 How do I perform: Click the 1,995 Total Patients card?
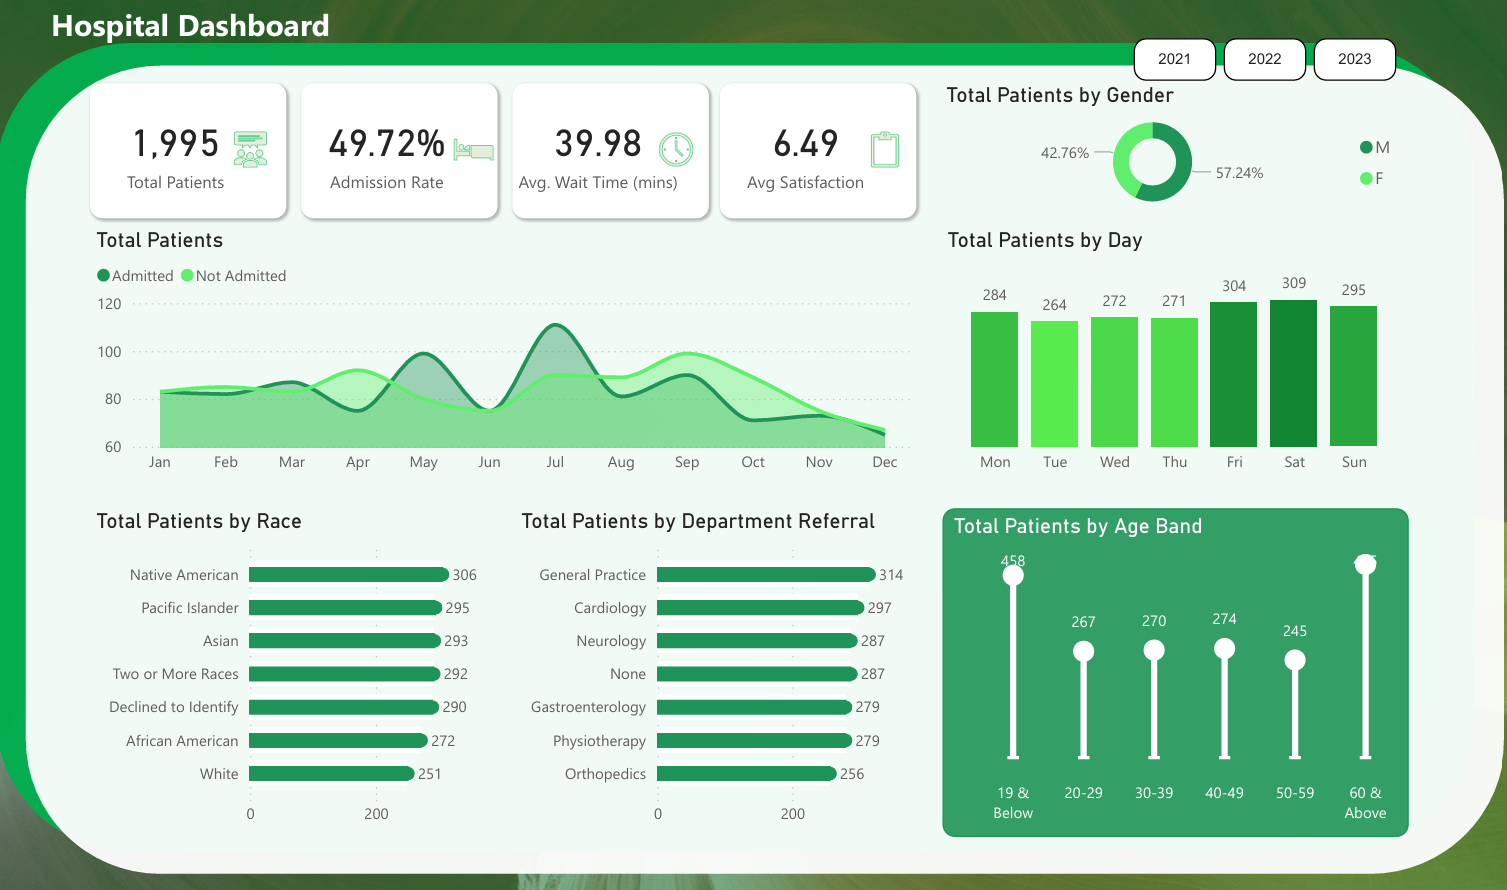click(x=188, y=151)
